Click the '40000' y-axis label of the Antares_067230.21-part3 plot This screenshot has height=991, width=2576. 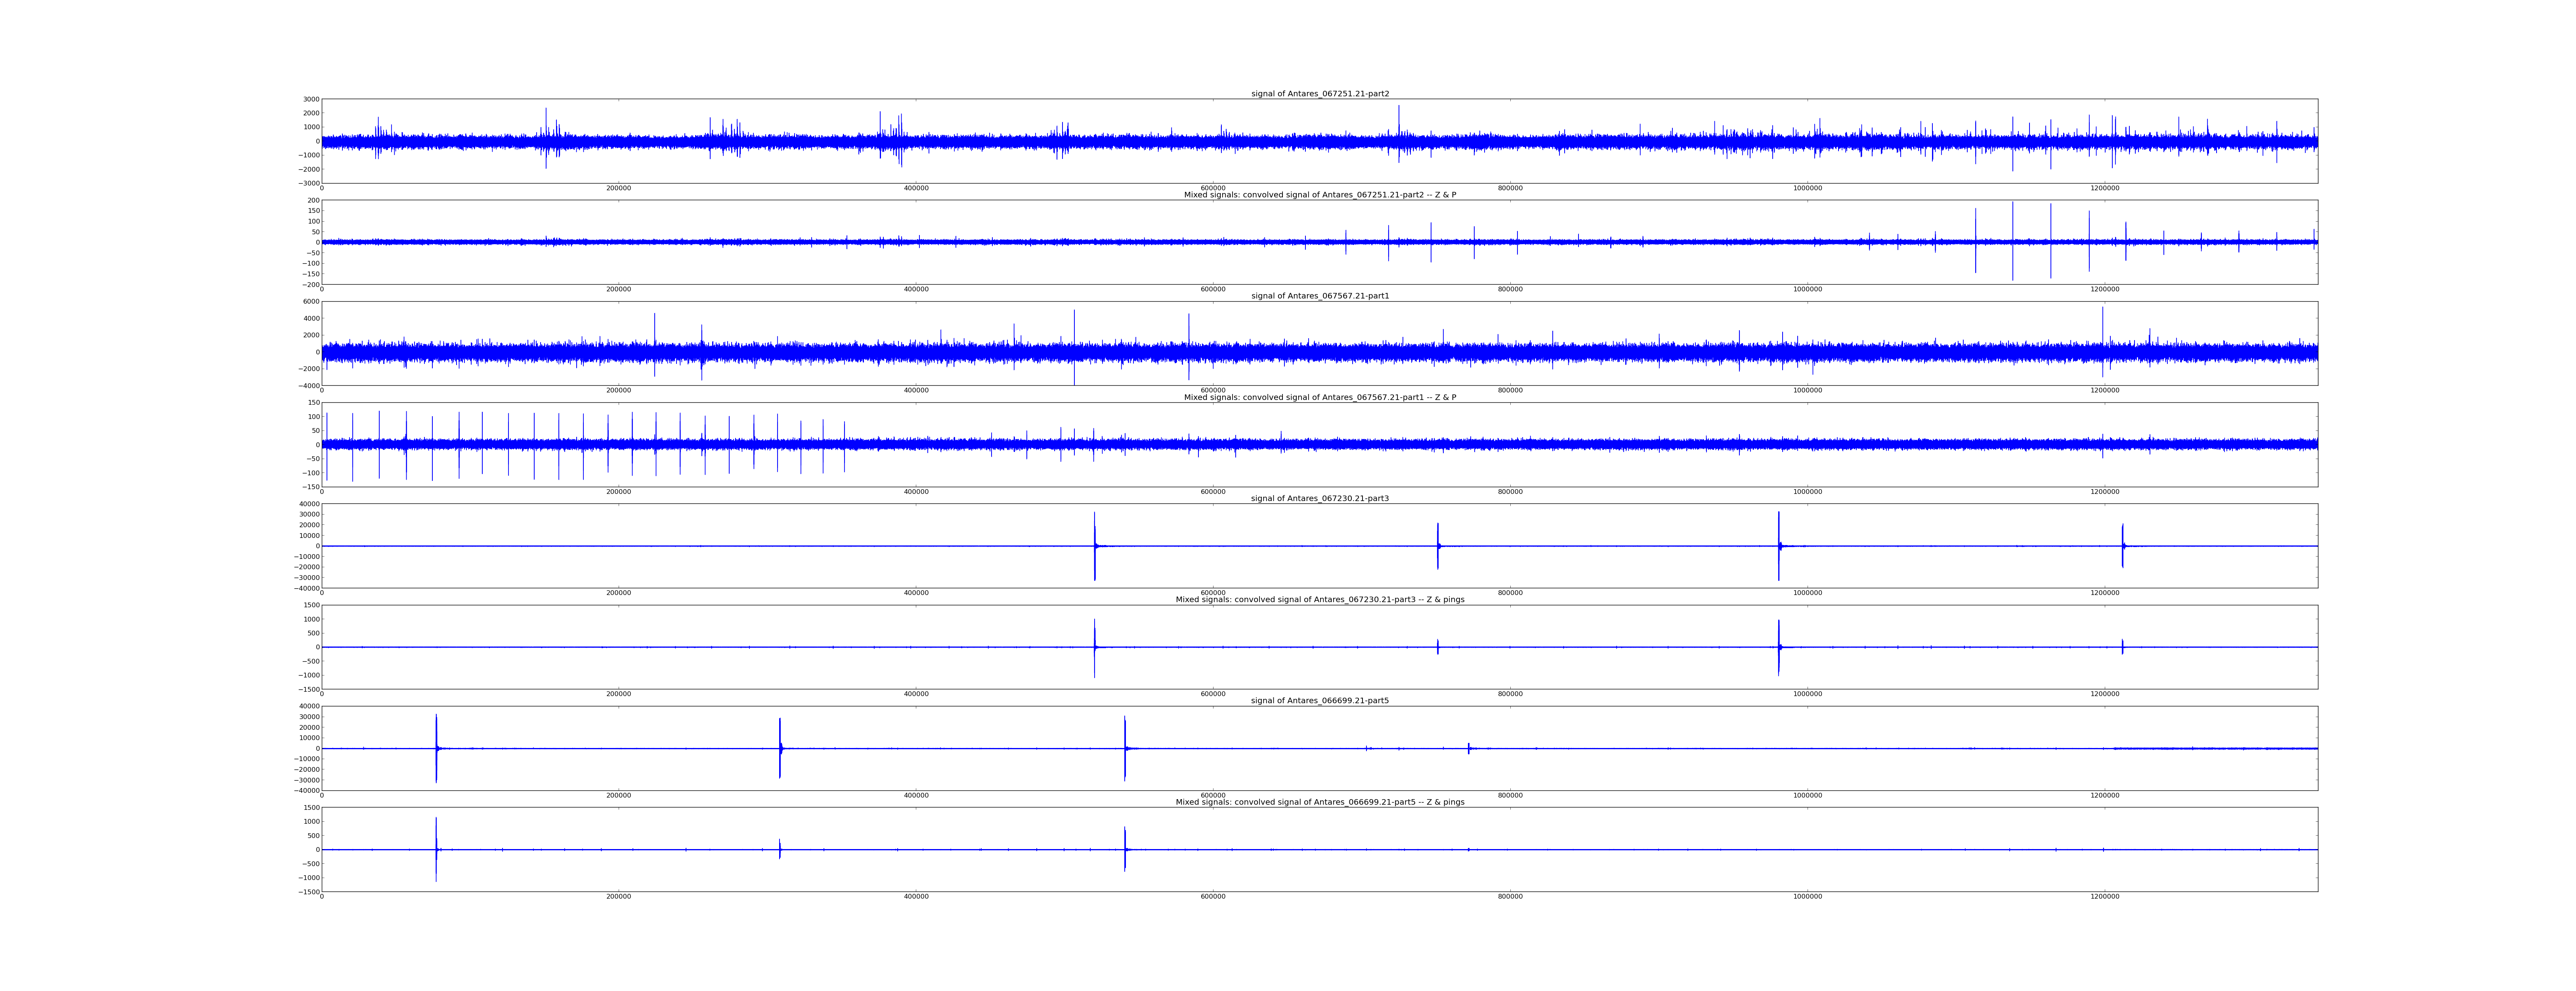(309, 504)
